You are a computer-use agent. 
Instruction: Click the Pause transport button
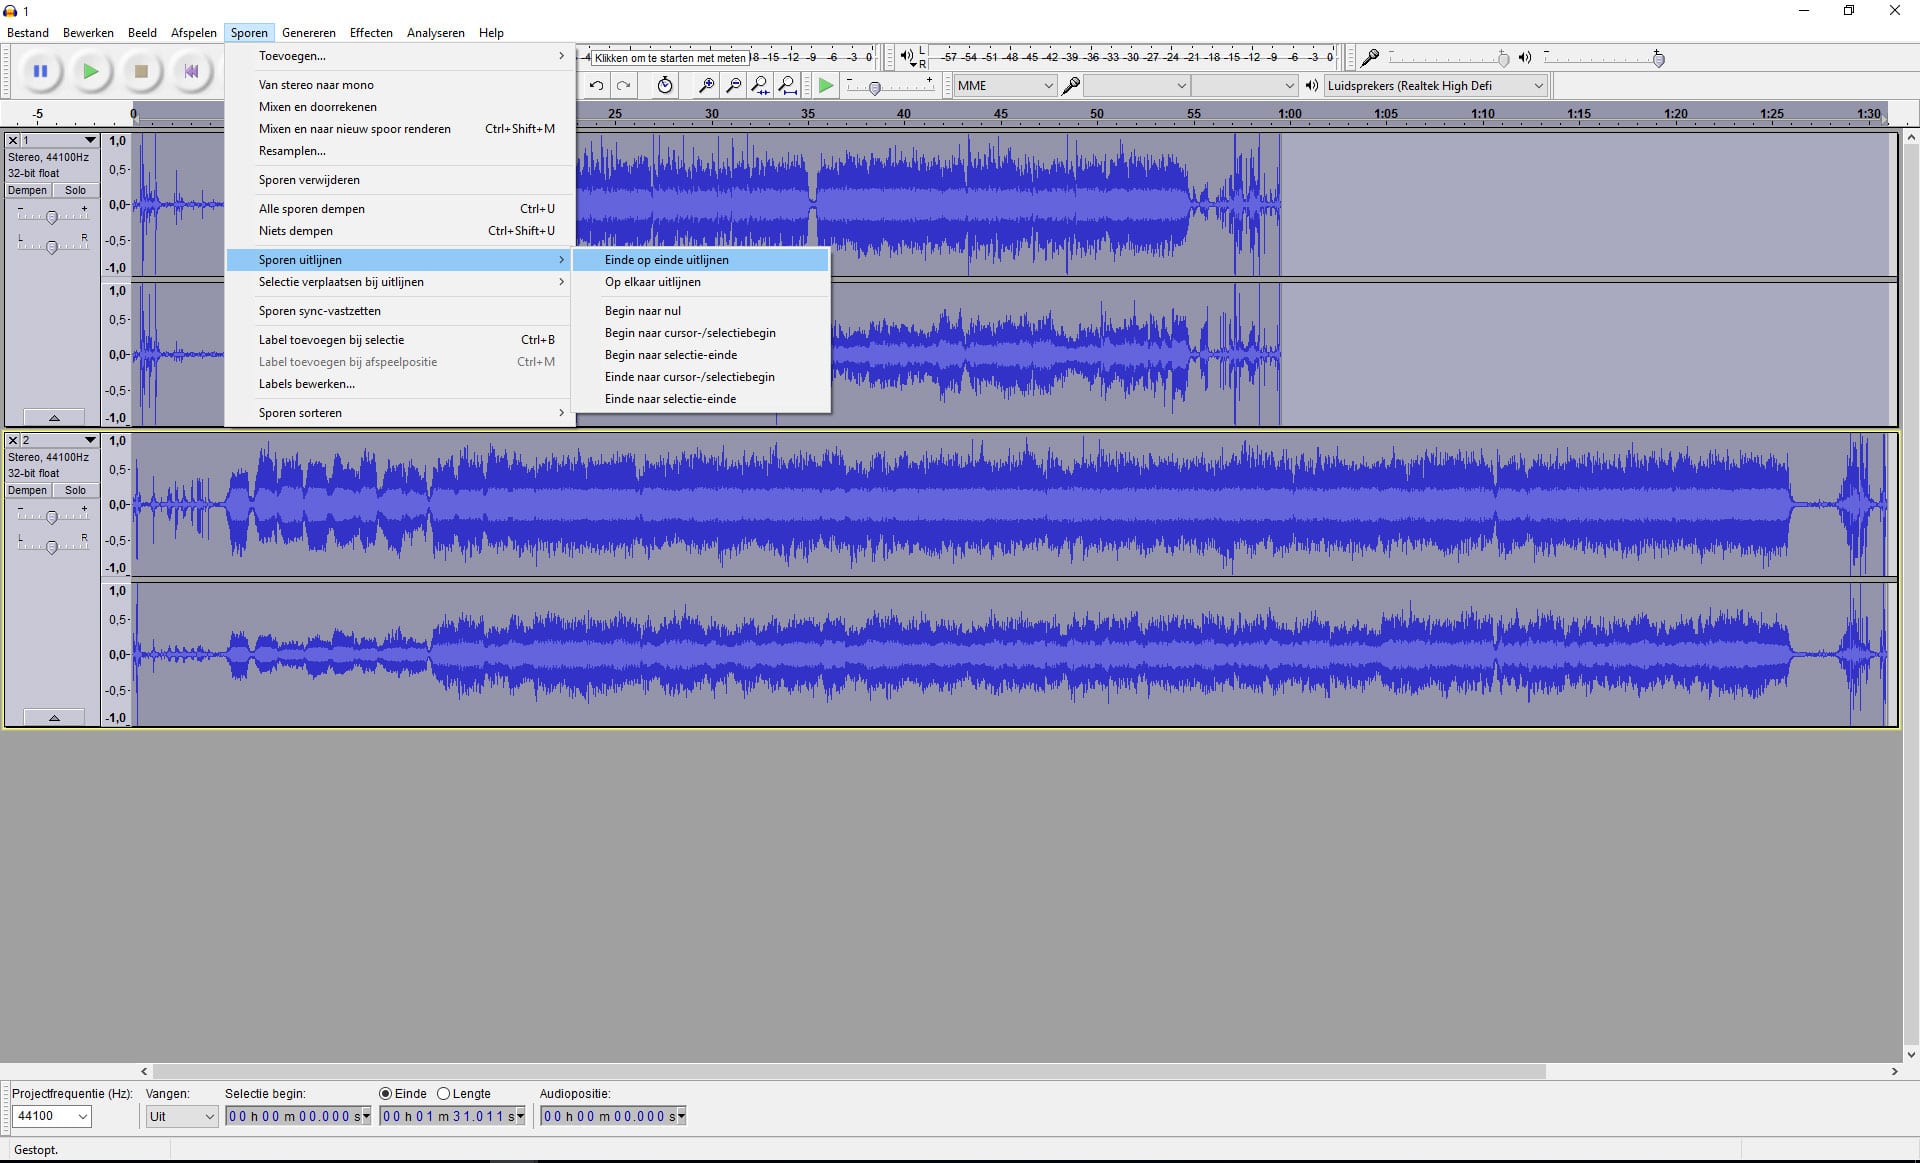(x=40, y=71)
